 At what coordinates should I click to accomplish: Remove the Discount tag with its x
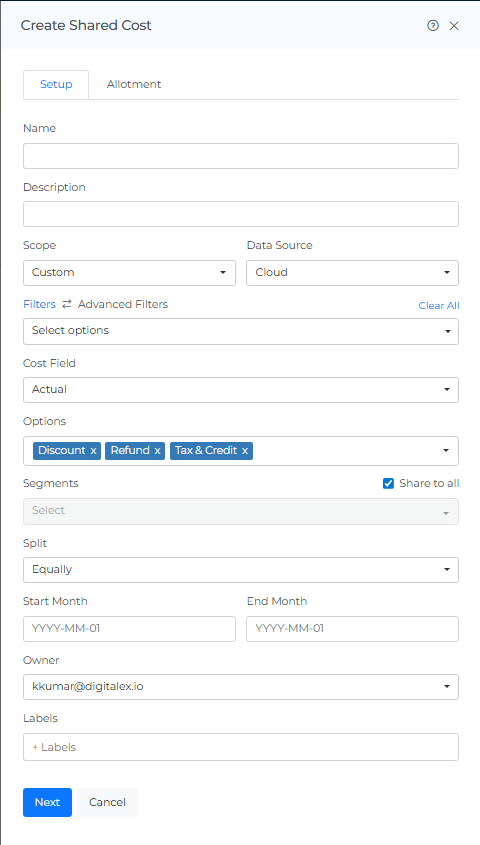click(93, 451)
